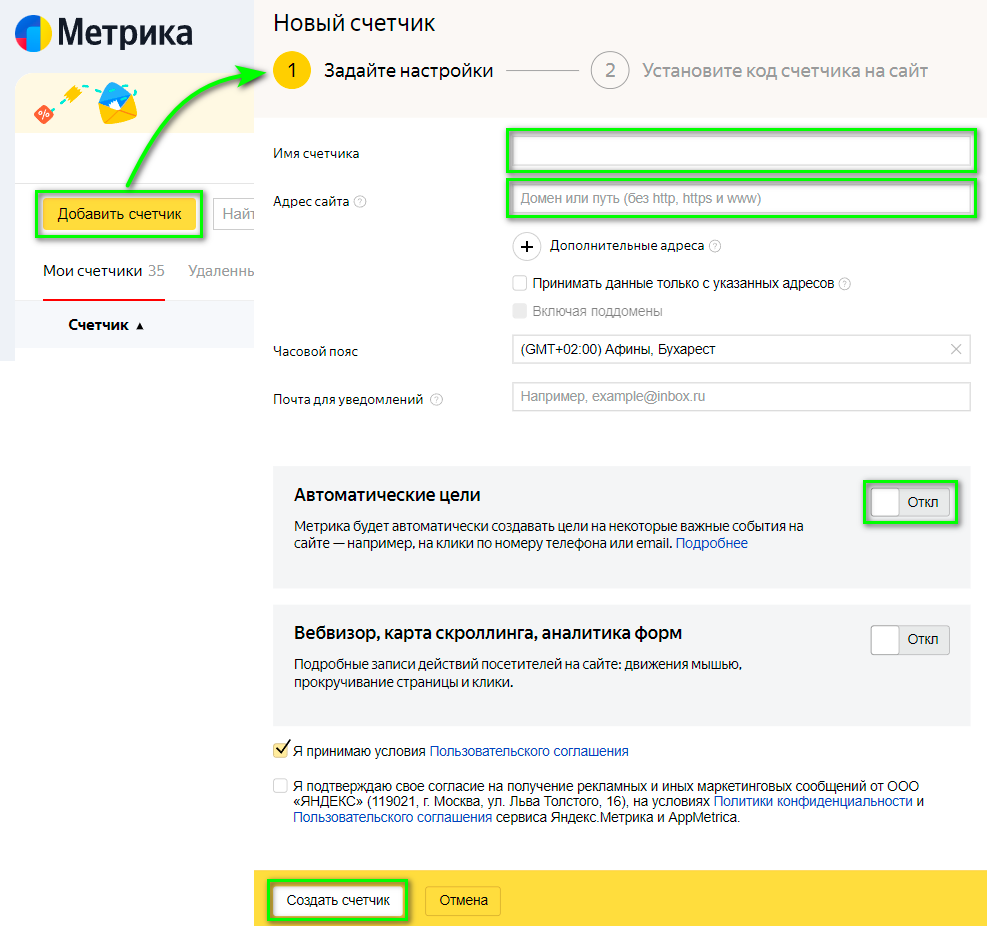Switch to Мои счетчики tab
Viewport: 987px width, 926px height.
coord(104,271)
